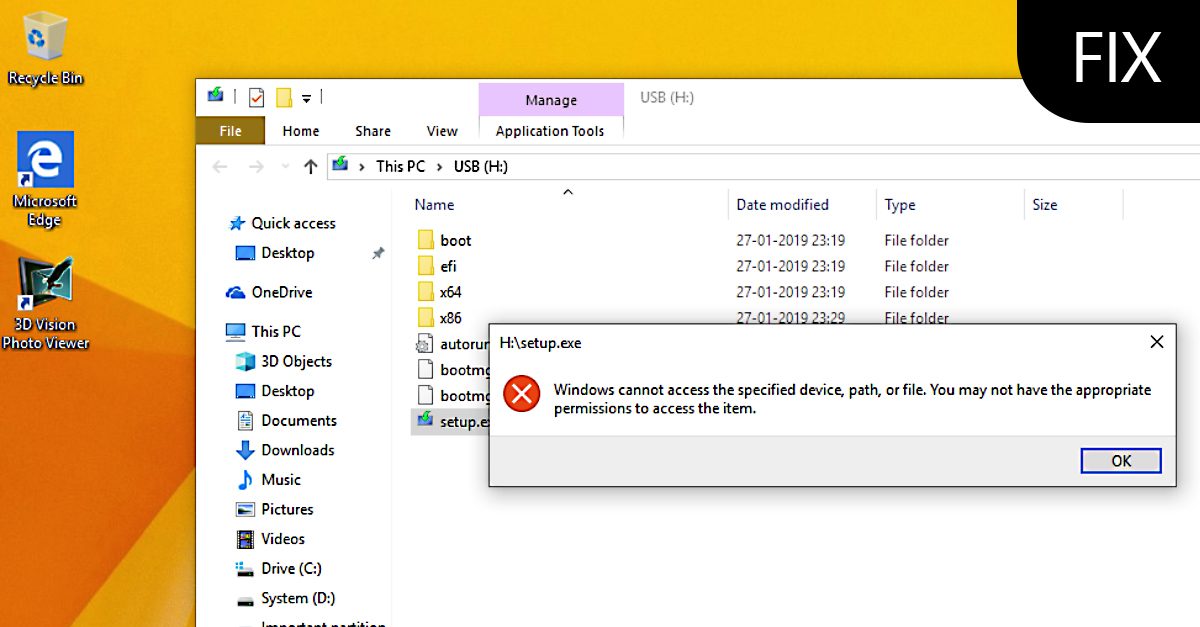This screenshot has height=627, width=1200.
Task: Open the recent locations dropdown beside navigation arrows
Action: (x=284, y=166)
